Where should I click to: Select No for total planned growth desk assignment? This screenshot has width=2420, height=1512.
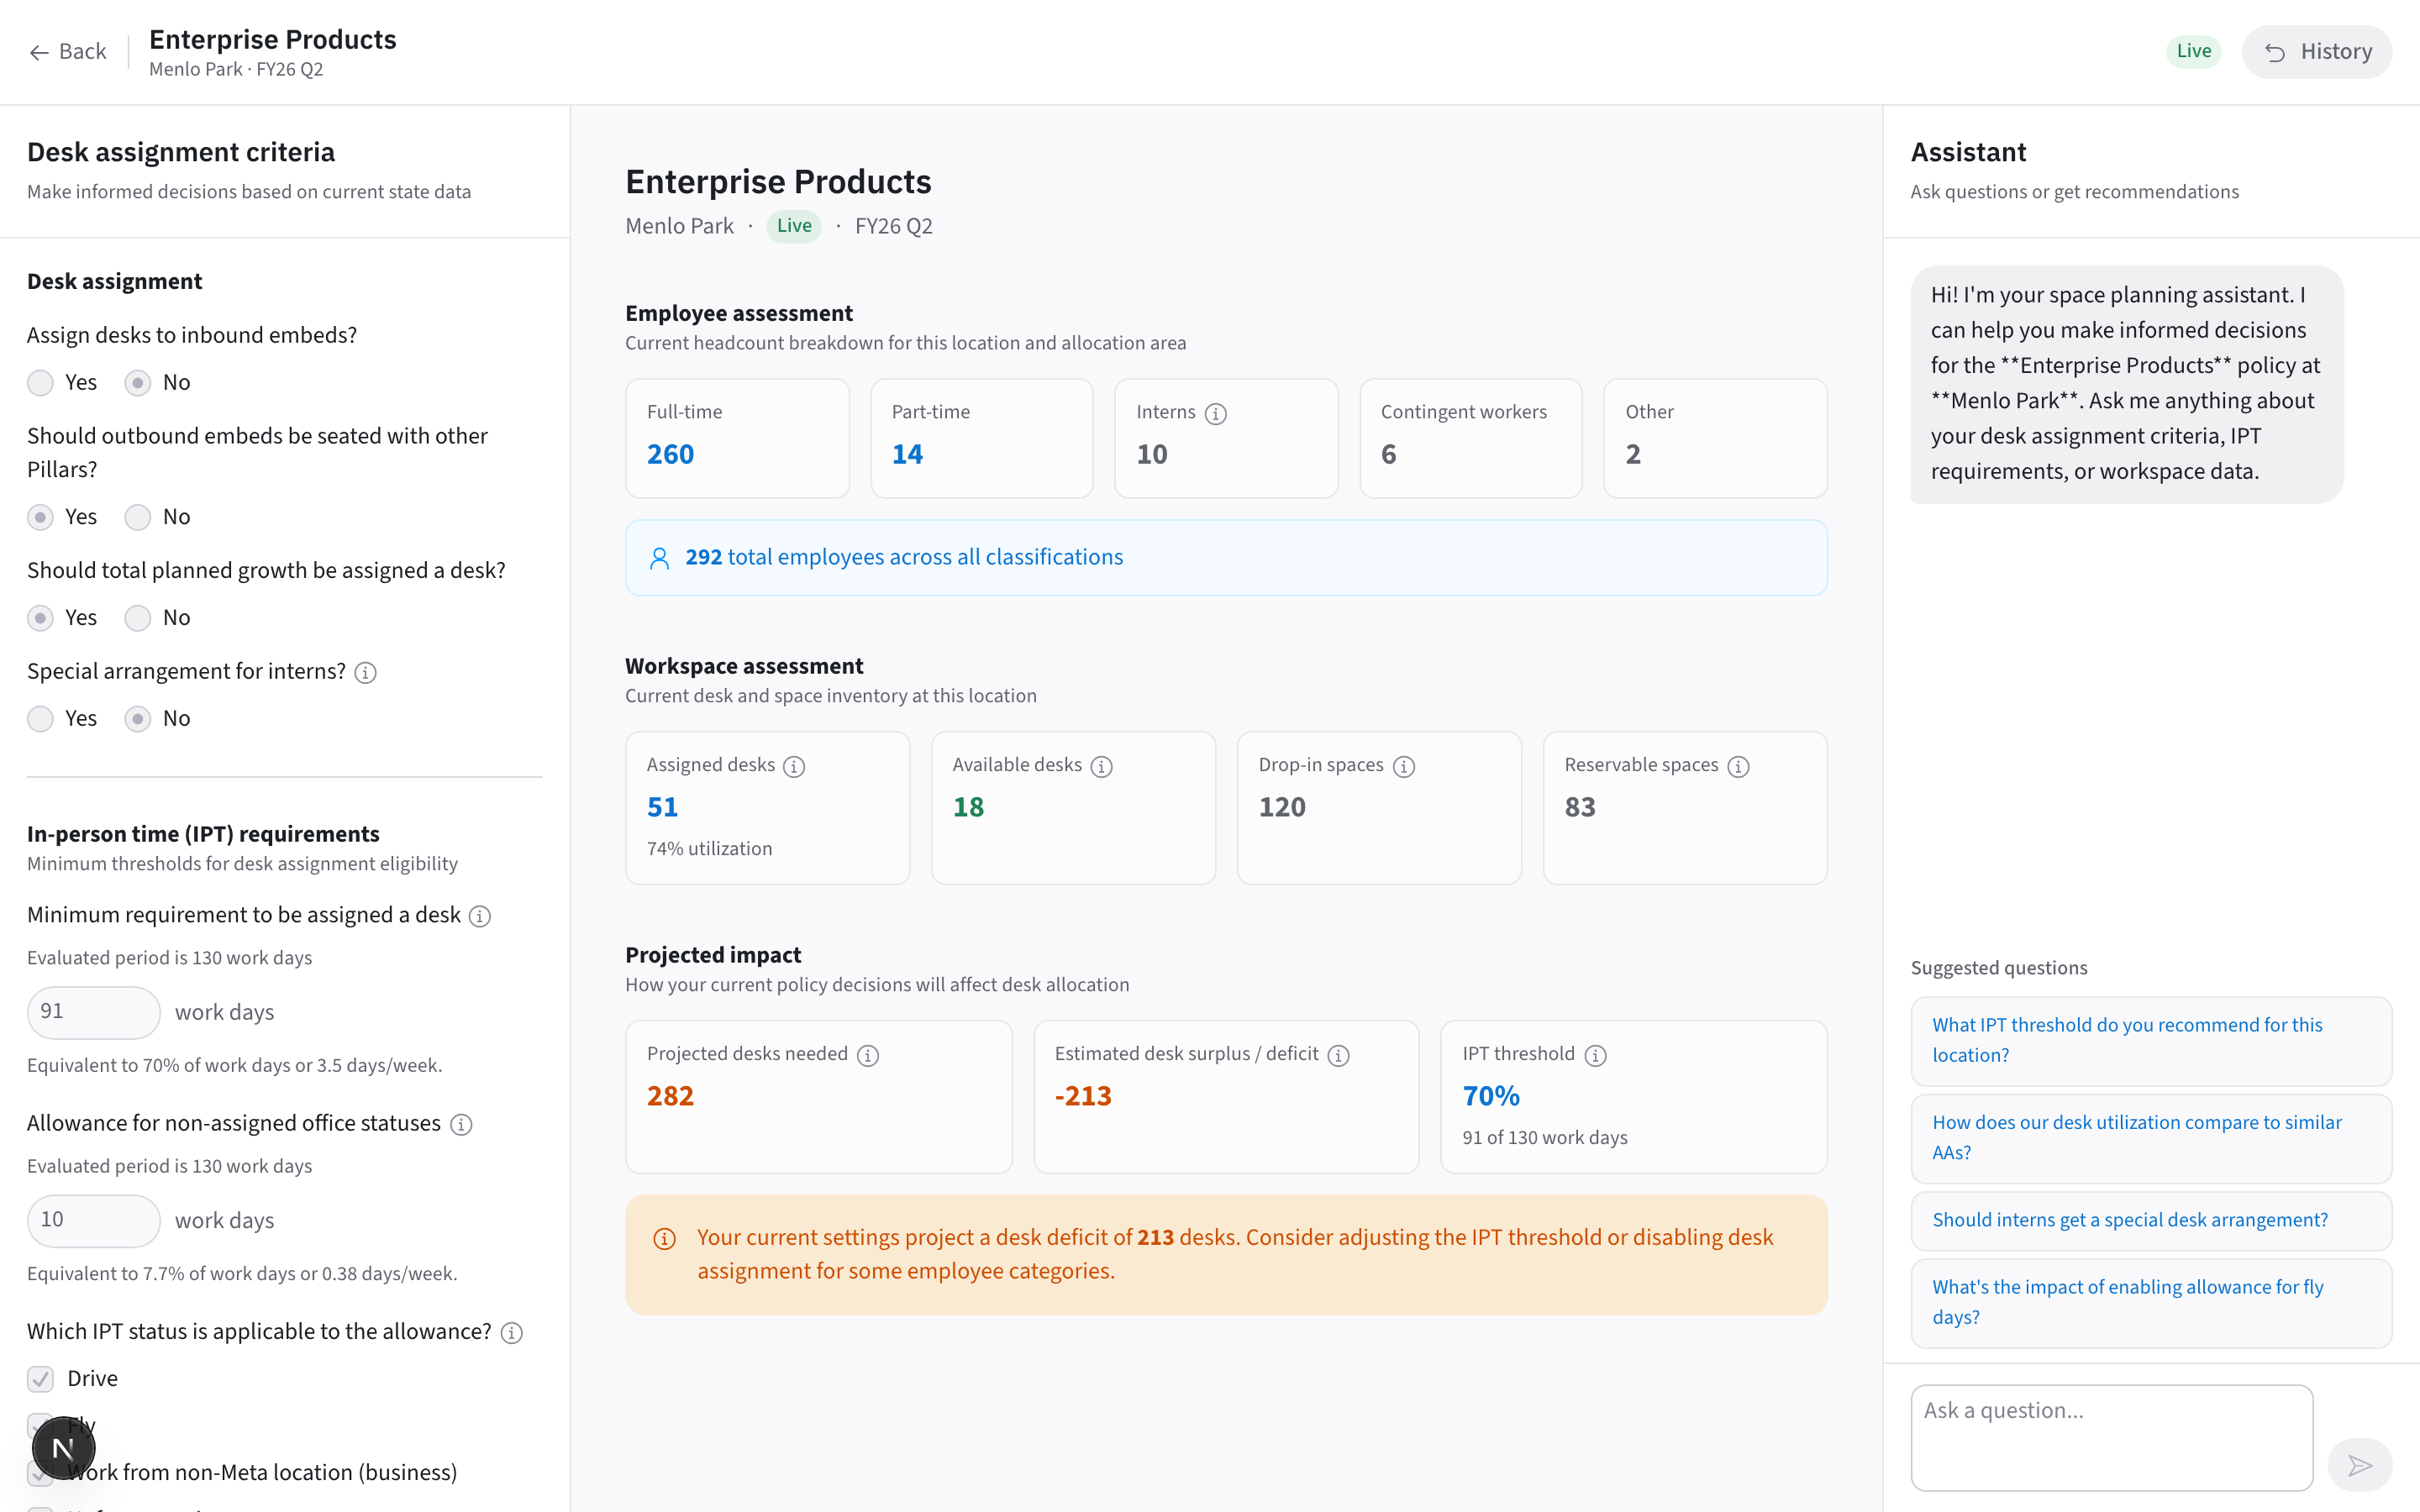coord(138,618)
